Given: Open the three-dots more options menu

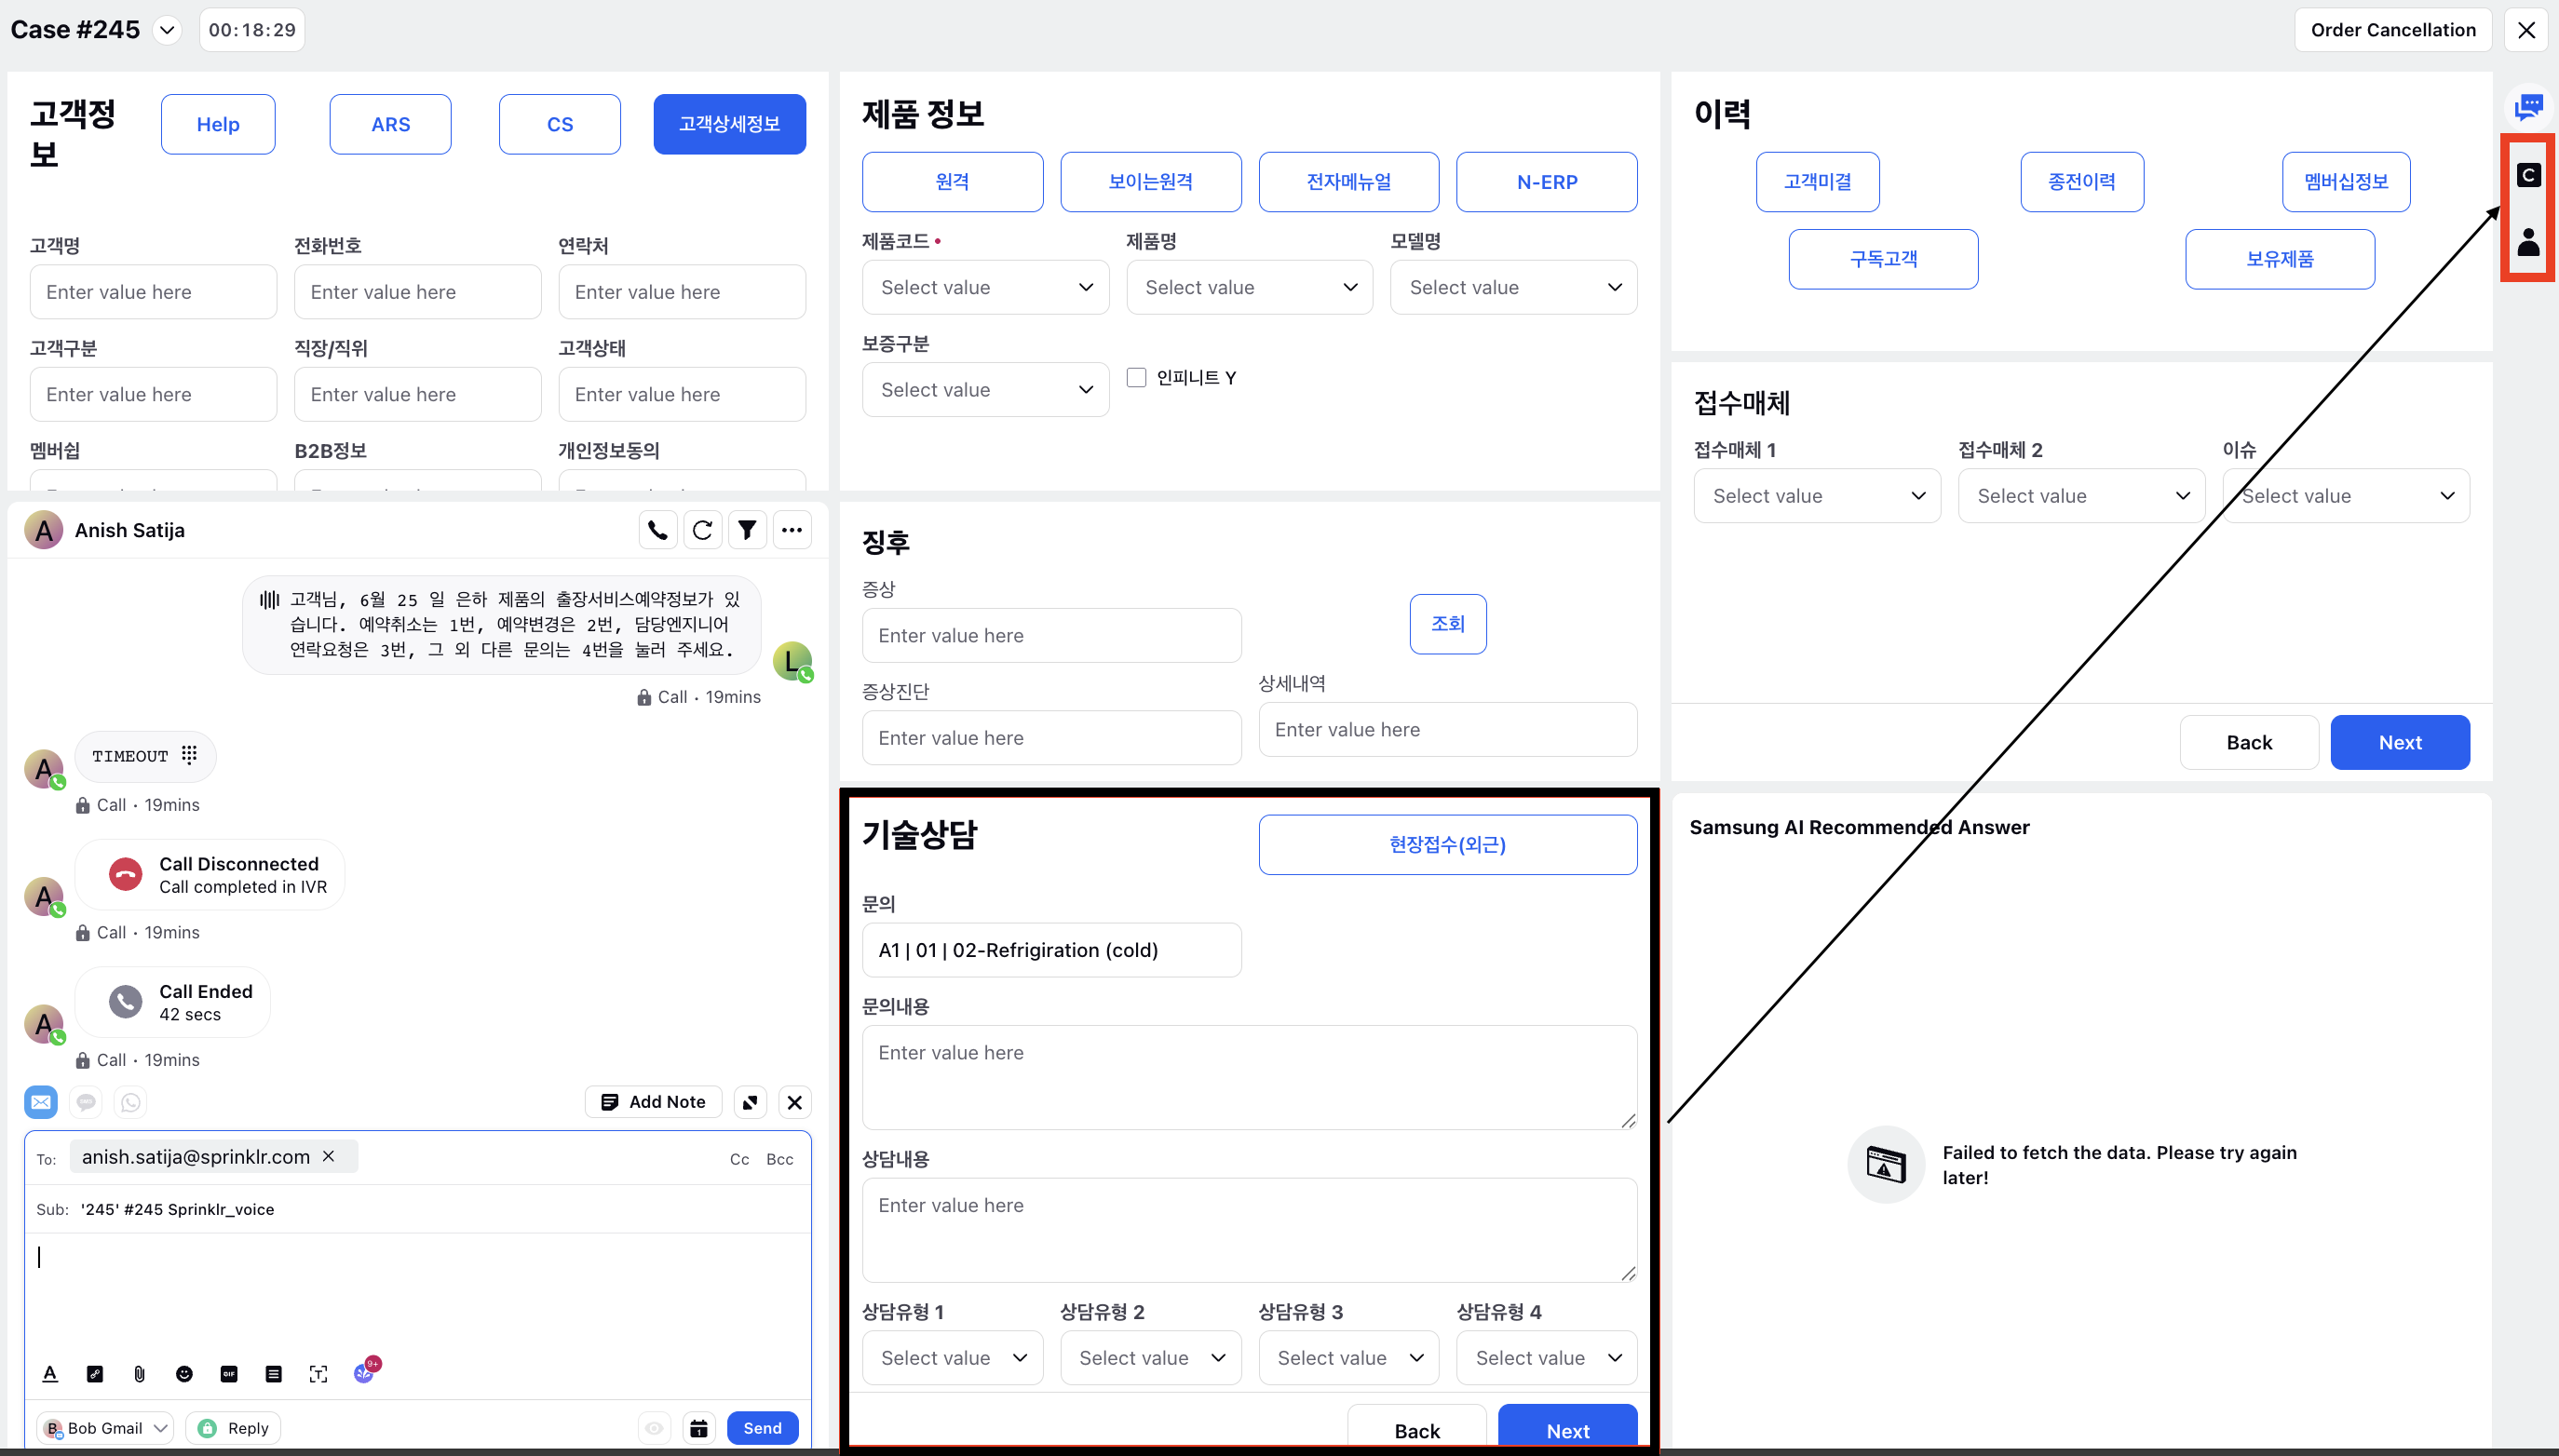Looking at the screenshot, I should pyautogui.click(x=792, y=530).
